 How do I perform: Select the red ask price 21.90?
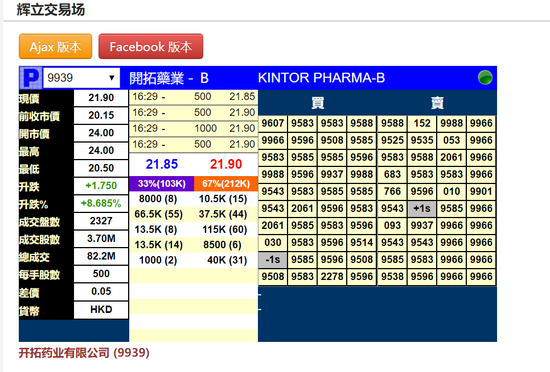tap(226, 164)
